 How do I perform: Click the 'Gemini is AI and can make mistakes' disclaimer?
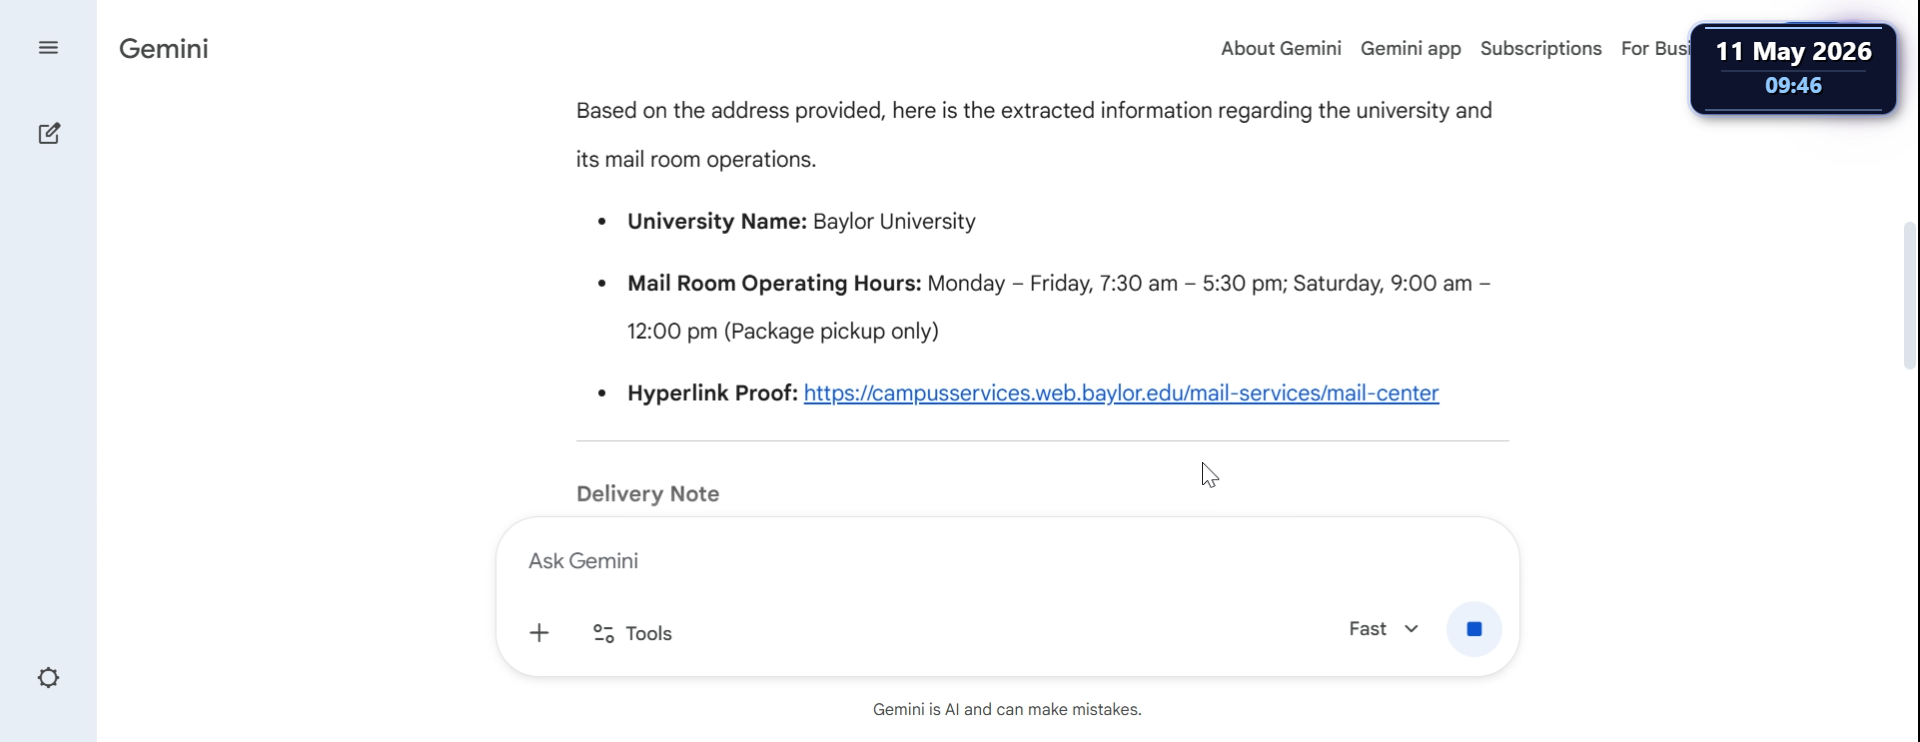click(x=1007, y=710)
